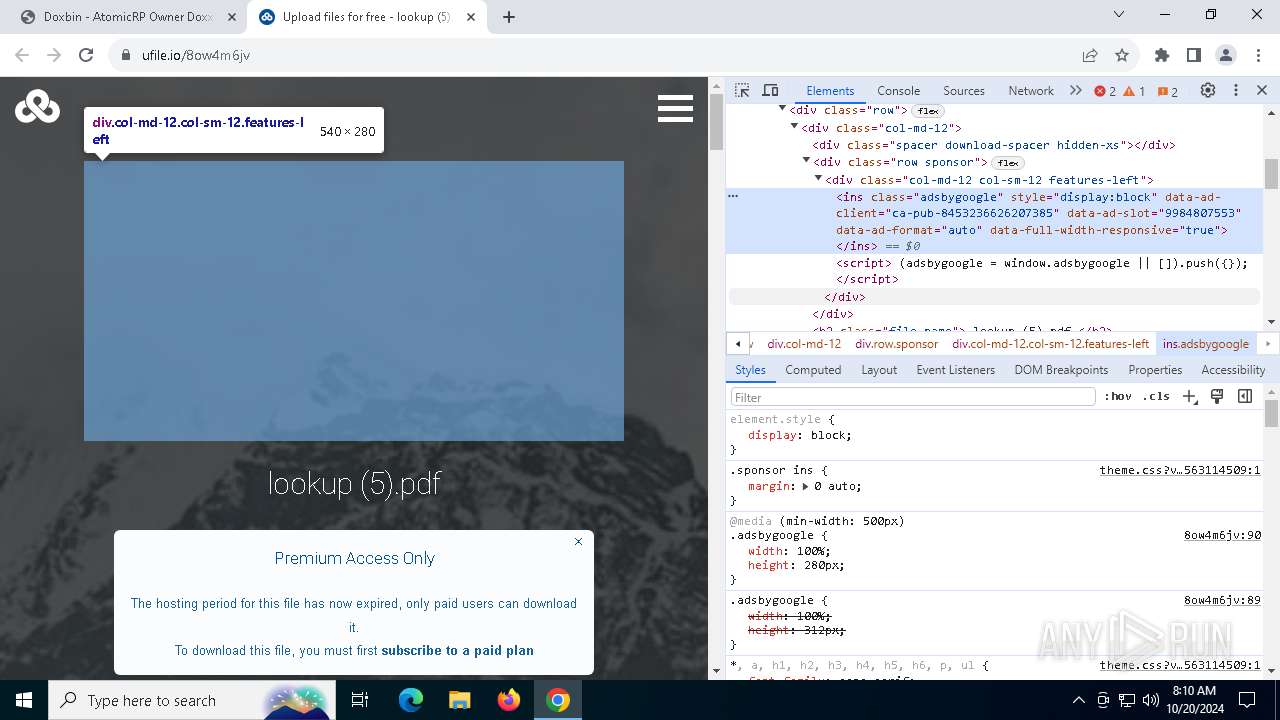Open the Properties pane tab
Viewport: 1280px width, 720px height.
point(1155,370)
